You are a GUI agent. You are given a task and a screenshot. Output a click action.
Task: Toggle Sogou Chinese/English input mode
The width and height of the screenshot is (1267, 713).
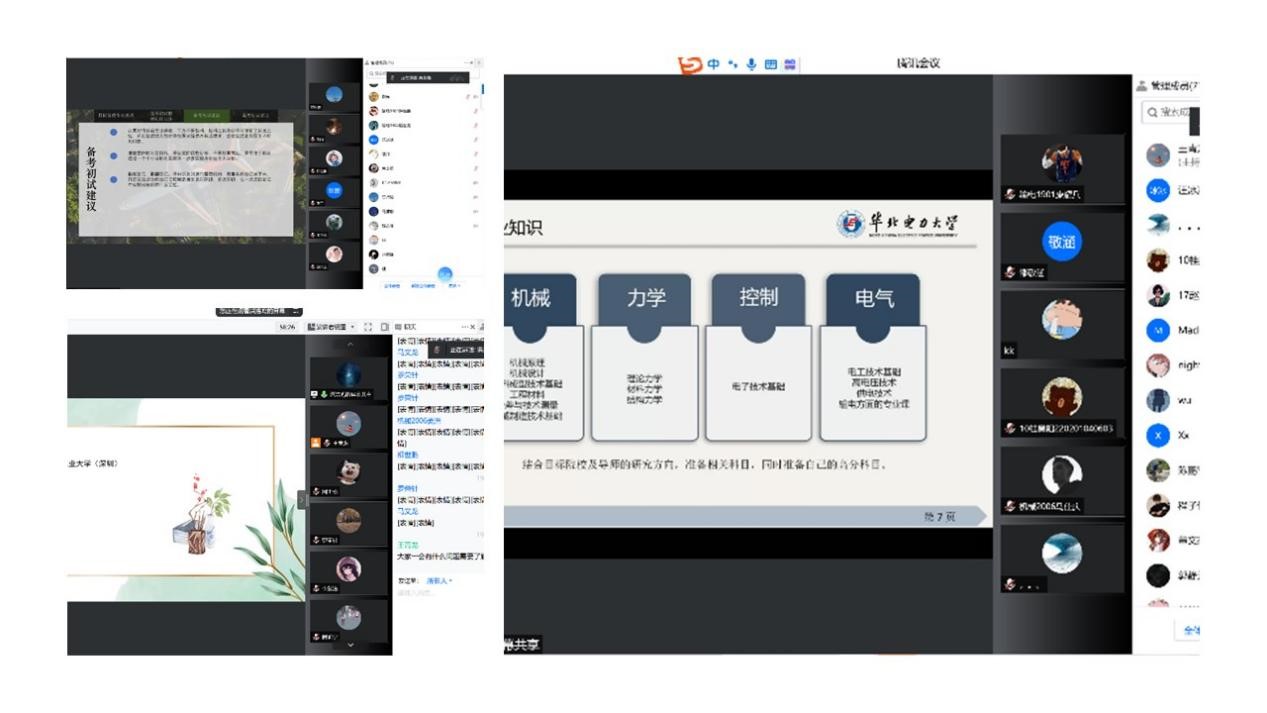click(x=713, y=64)
